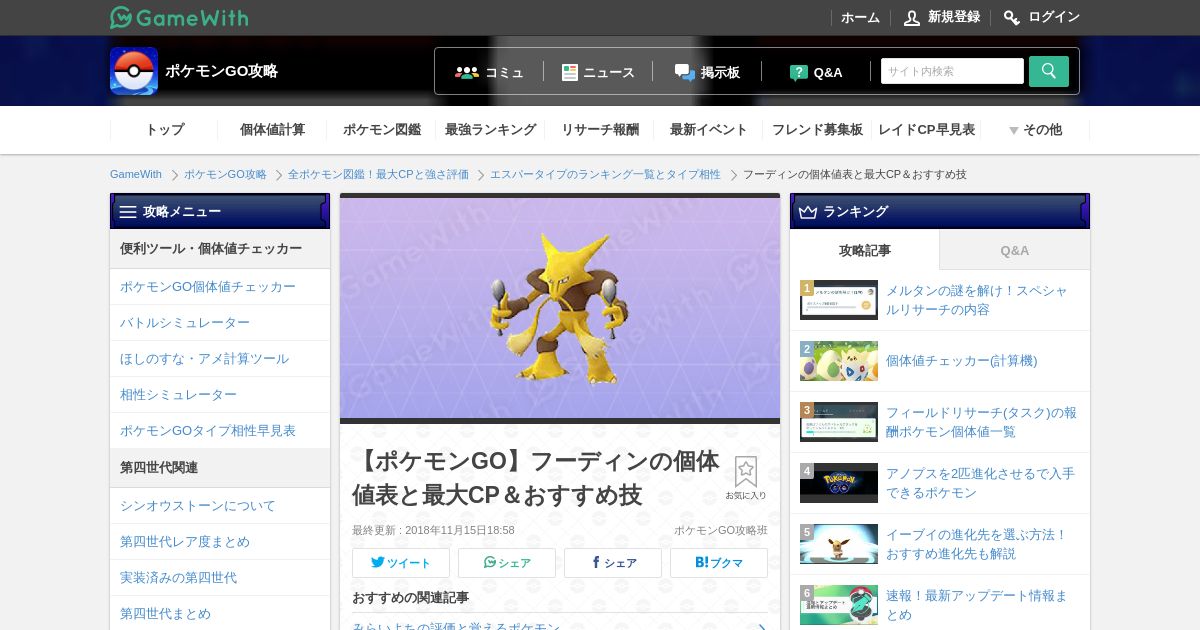Open レイドCP早見表 navigation item
Viewport: 1200px width, 630px height.
[926, 130]
